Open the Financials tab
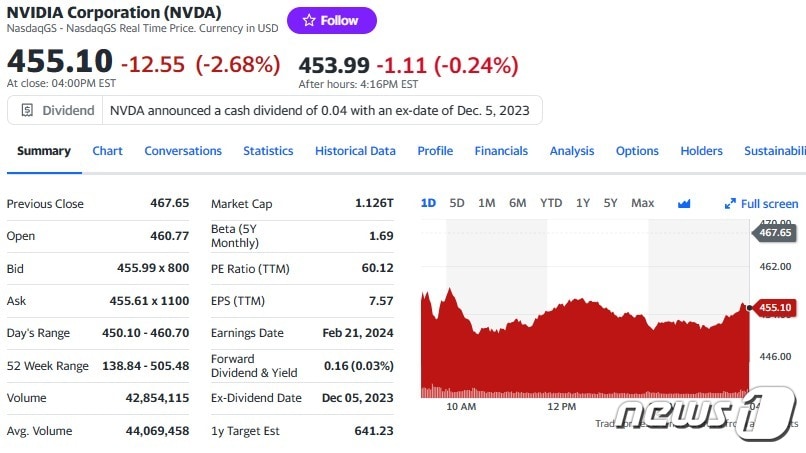 [x=501, y=151]
